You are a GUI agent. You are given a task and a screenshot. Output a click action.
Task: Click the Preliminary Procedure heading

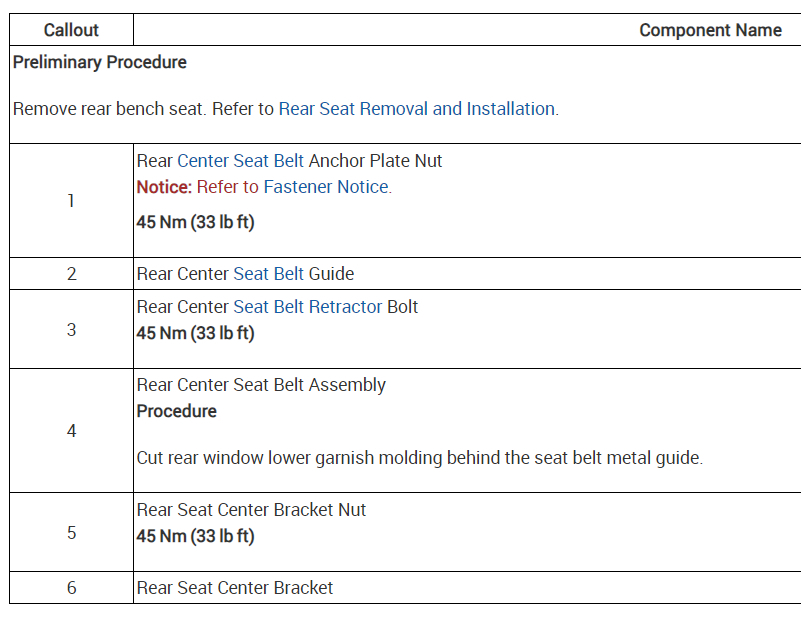tap(100, 62)
